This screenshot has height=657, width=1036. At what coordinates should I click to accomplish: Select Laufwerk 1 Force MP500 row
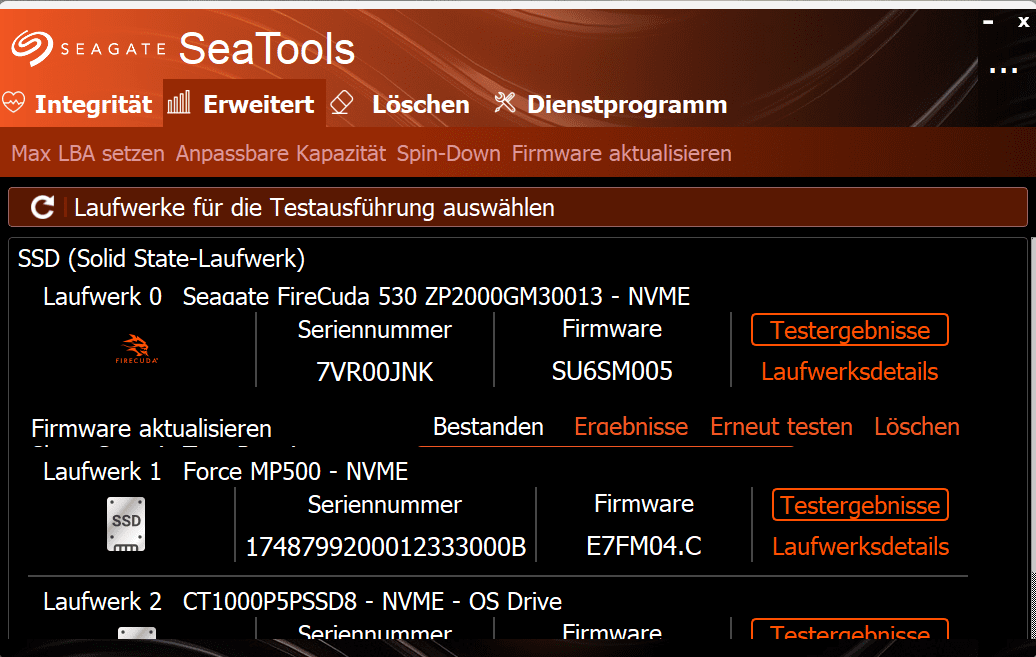click(225, 471)
